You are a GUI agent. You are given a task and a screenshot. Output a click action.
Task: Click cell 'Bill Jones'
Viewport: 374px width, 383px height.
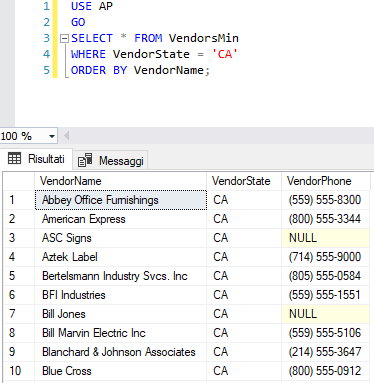[x=121, y=314]
